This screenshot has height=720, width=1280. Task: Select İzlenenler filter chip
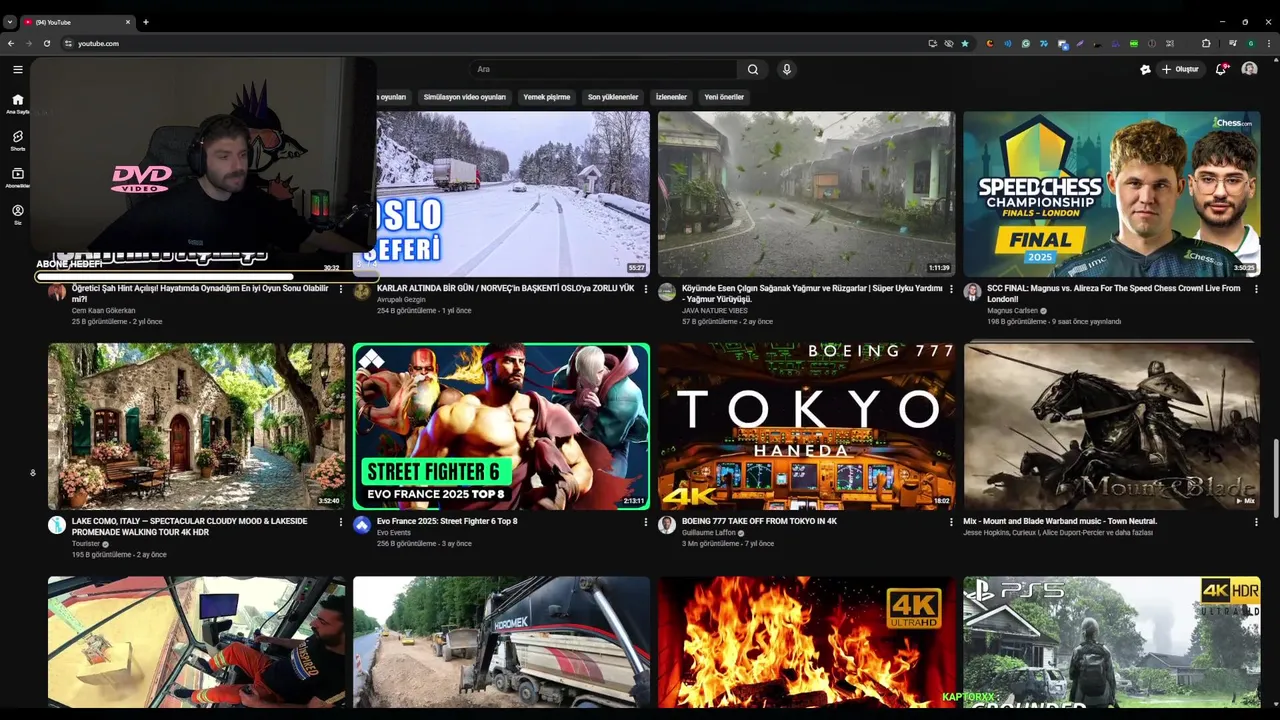click(671, 97)
